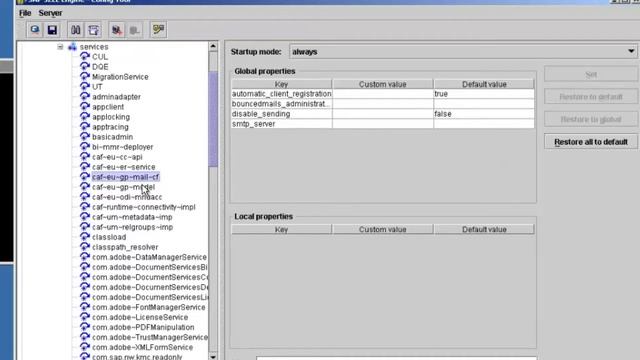Viewport: 640px width, 360px height.
Task: Select the caf~um~metadata~imp service
Action: (132, 217)
